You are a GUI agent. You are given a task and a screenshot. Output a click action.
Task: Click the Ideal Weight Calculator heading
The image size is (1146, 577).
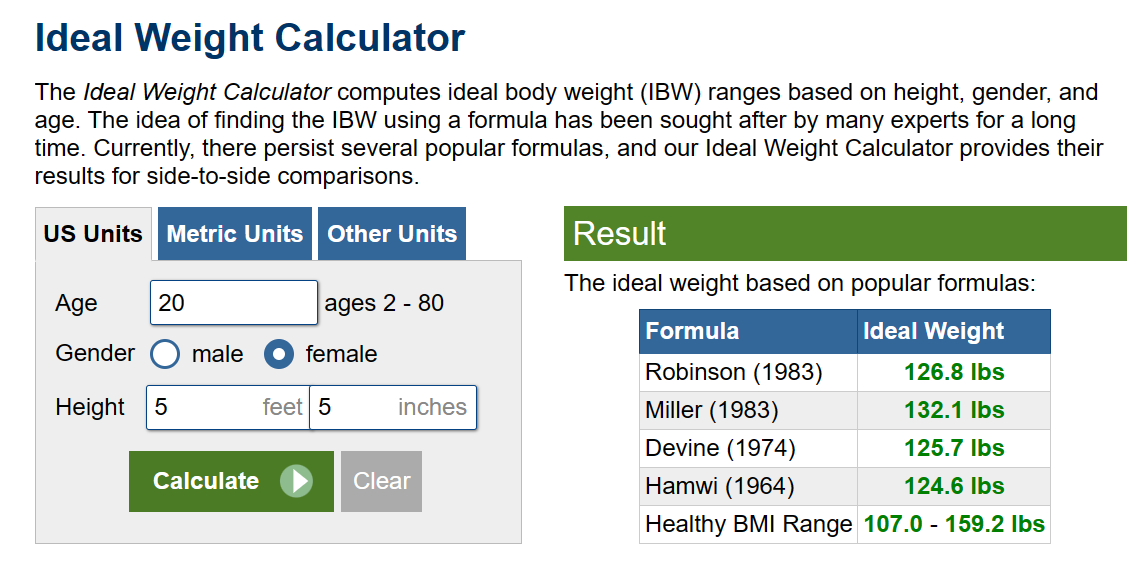(250, 39)
